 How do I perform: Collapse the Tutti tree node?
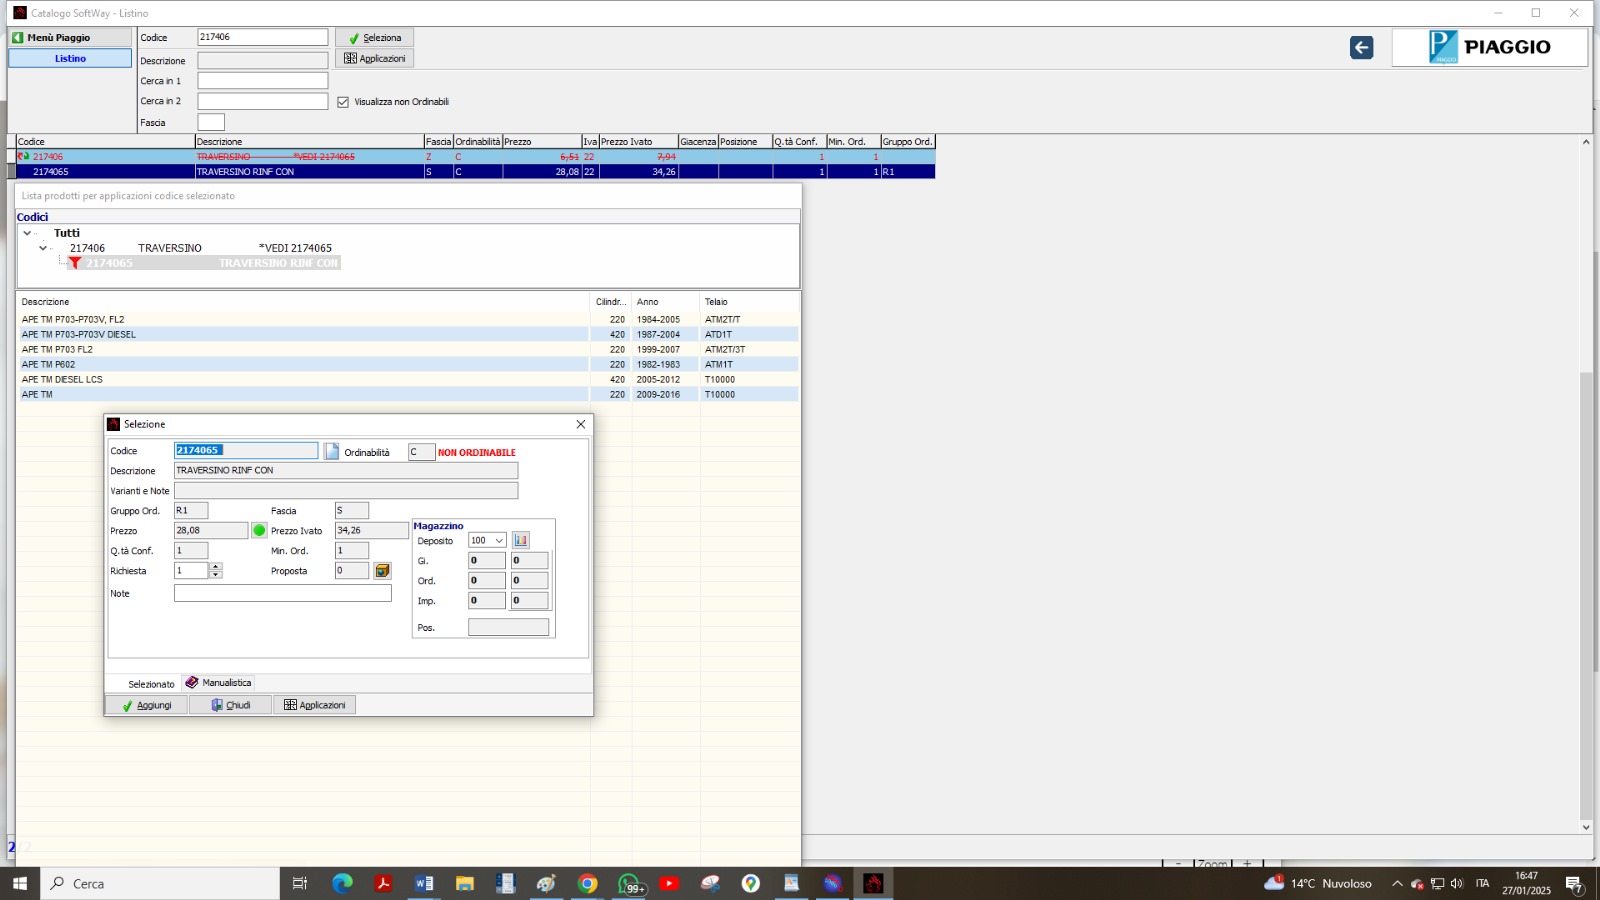27,233
